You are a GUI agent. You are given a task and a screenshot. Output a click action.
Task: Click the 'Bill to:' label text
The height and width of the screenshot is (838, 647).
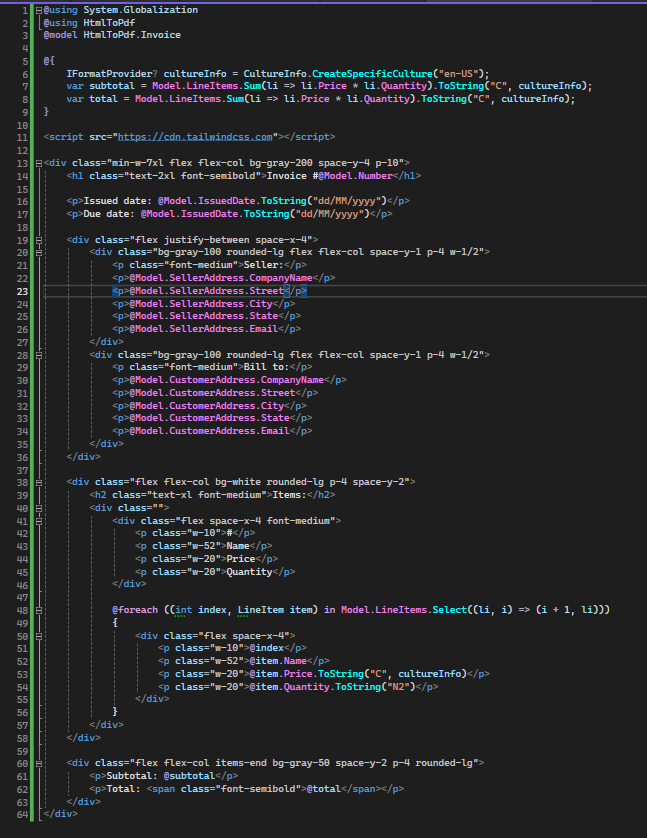[x=267, y=367]
